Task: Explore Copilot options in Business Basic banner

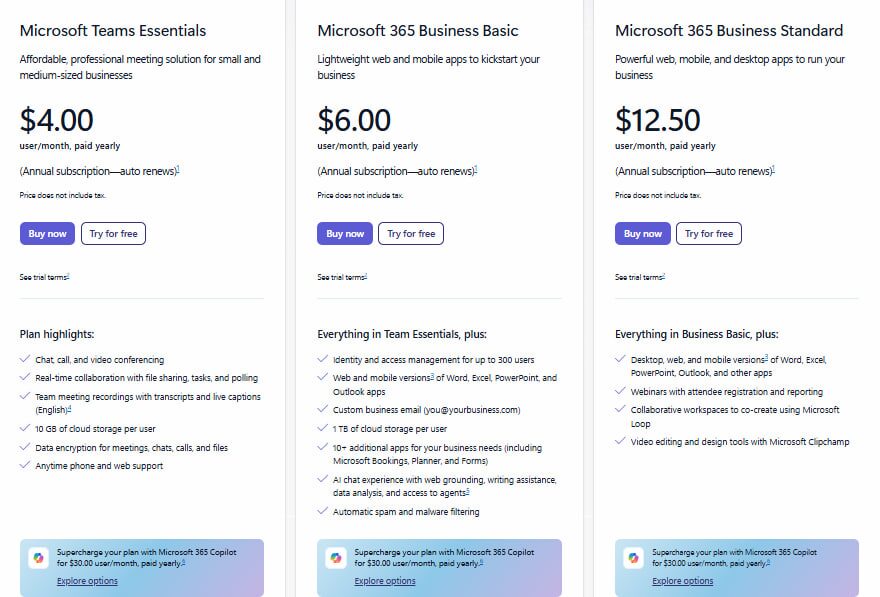Action: pos(385,581)
